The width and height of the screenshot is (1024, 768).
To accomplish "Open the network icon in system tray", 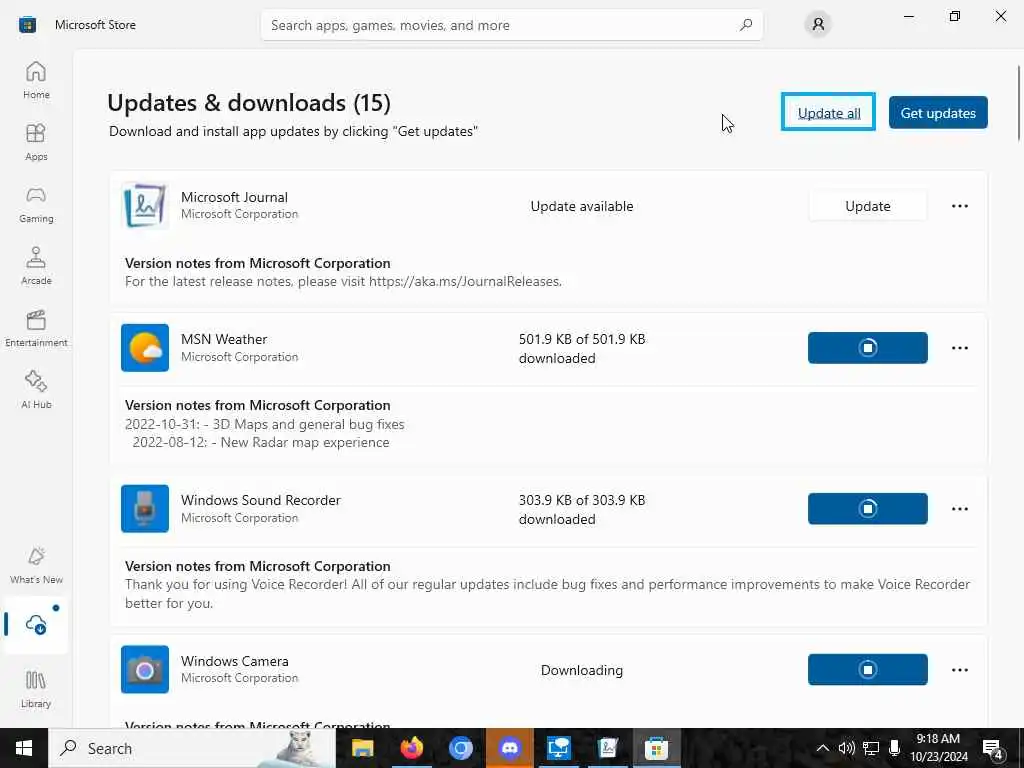I will pos(871,748).
